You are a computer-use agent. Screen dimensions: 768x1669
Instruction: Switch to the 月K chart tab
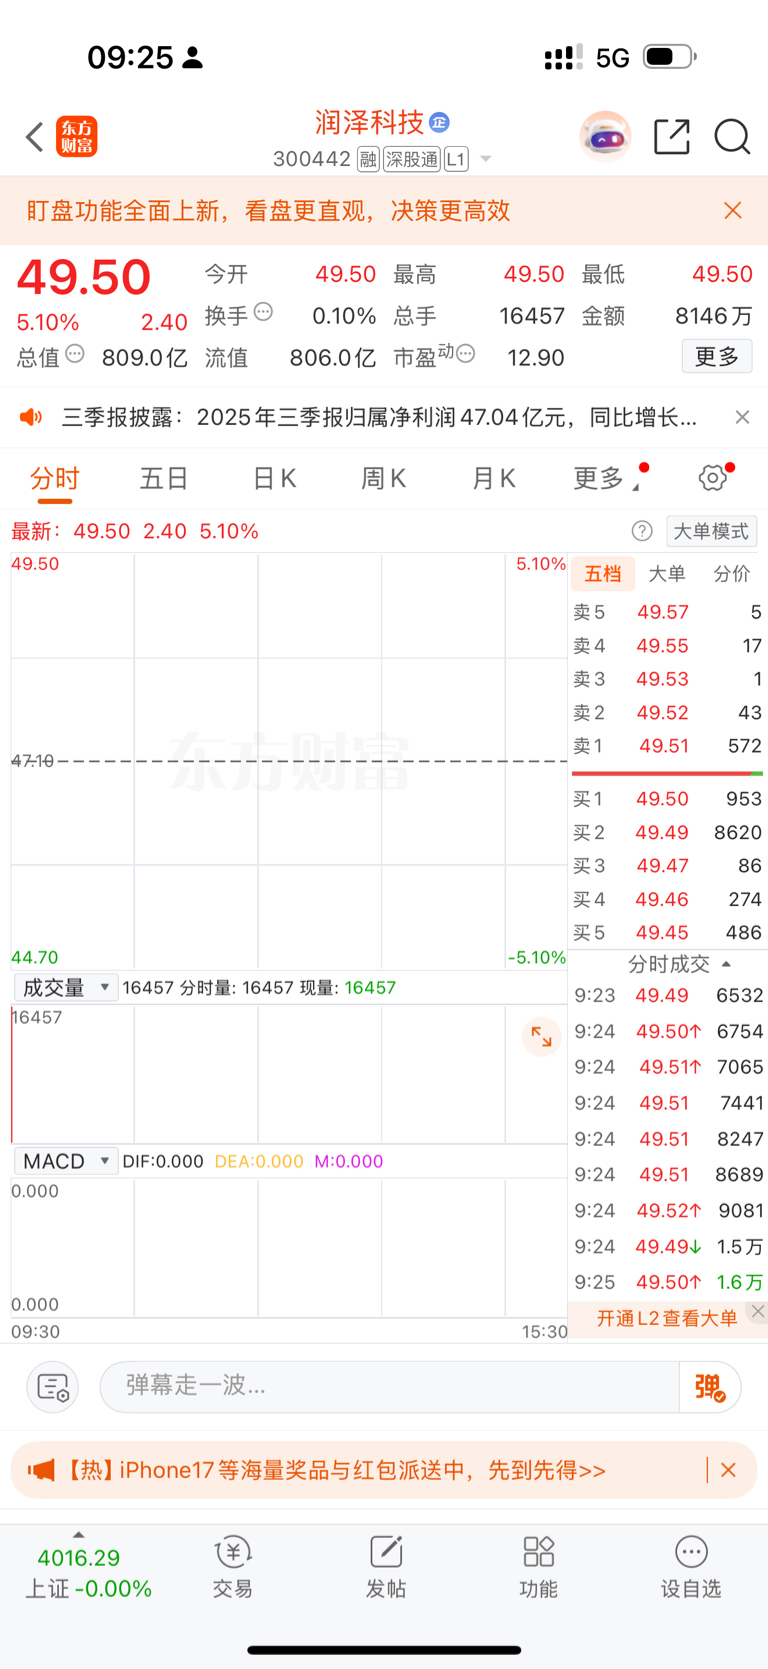[x=493, y=479]
